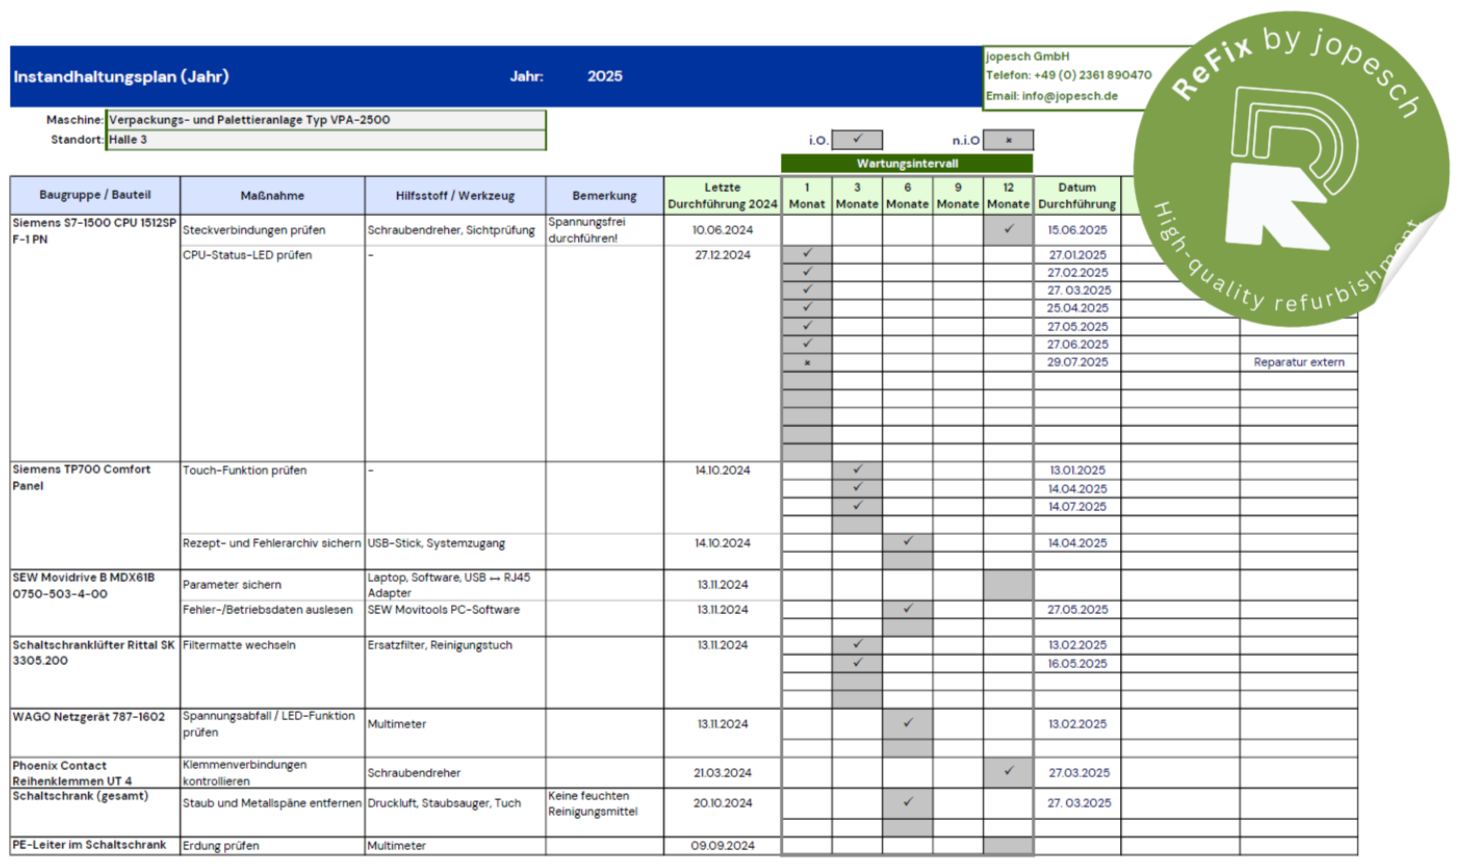Select the n.i.O cross legend box

(x=1008, y=140)
